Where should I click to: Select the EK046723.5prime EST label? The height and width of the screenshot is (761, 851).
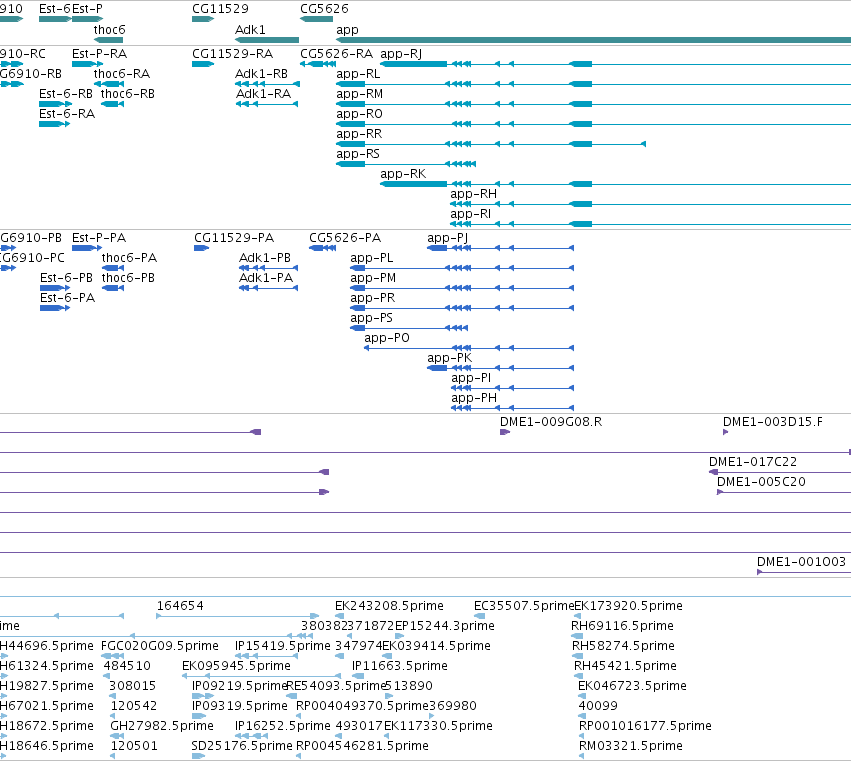tap(632, 687)
